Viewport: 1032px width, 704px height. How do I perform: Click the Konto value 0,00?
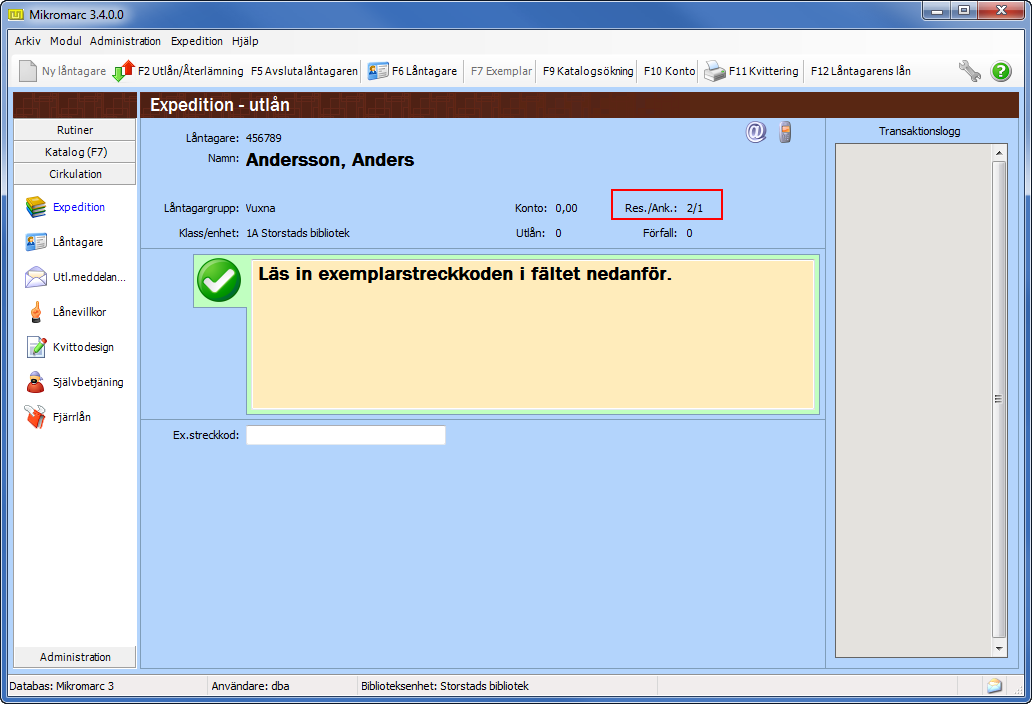pyautogui.click(x=566, y=208)
